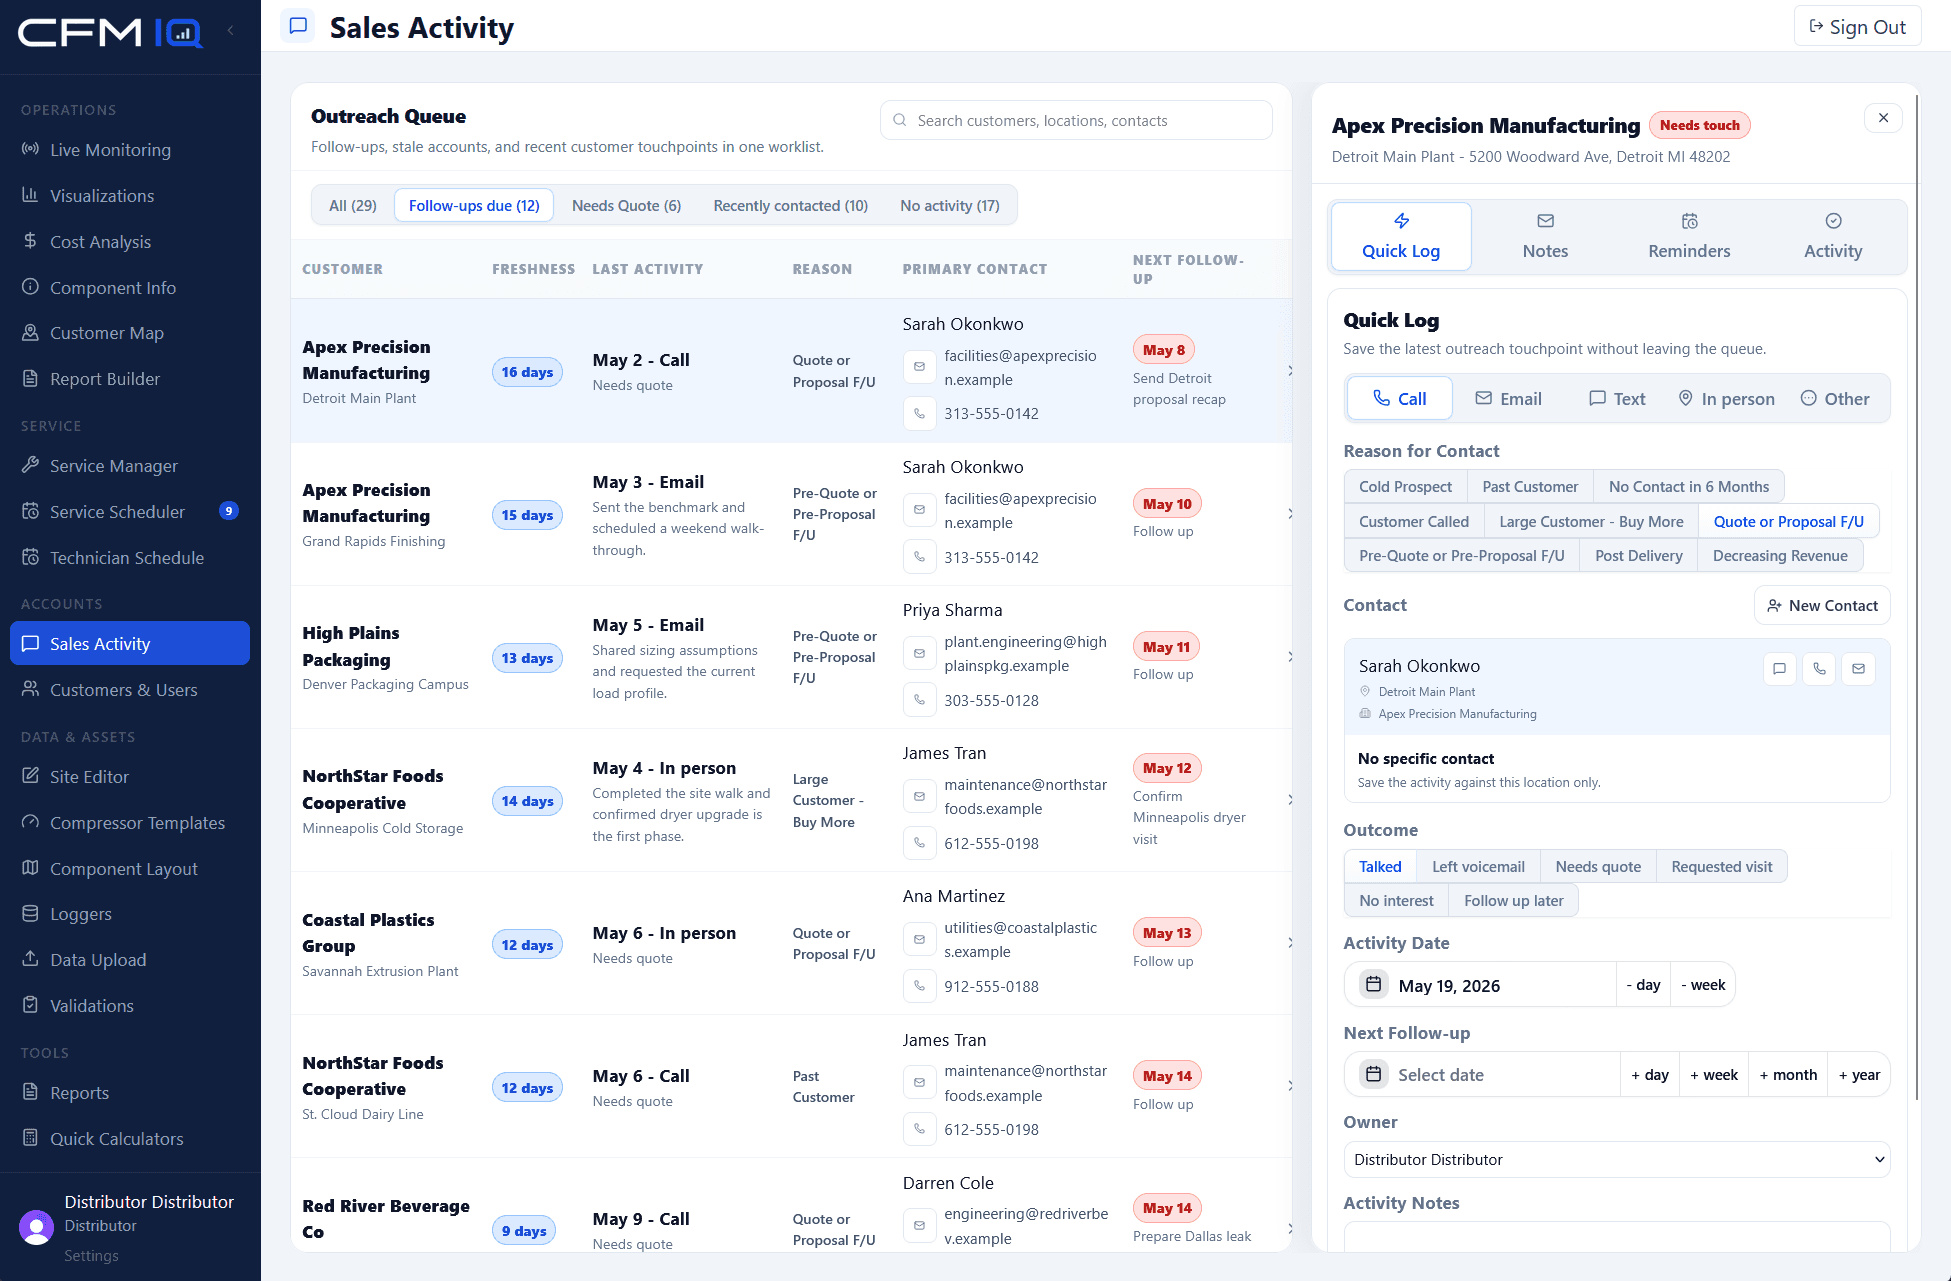The height and width of the screenshot is (1281, 1951).
Task: Open Quick Calculators tool
Action: pyautogui.click(x=130, y=1138)
